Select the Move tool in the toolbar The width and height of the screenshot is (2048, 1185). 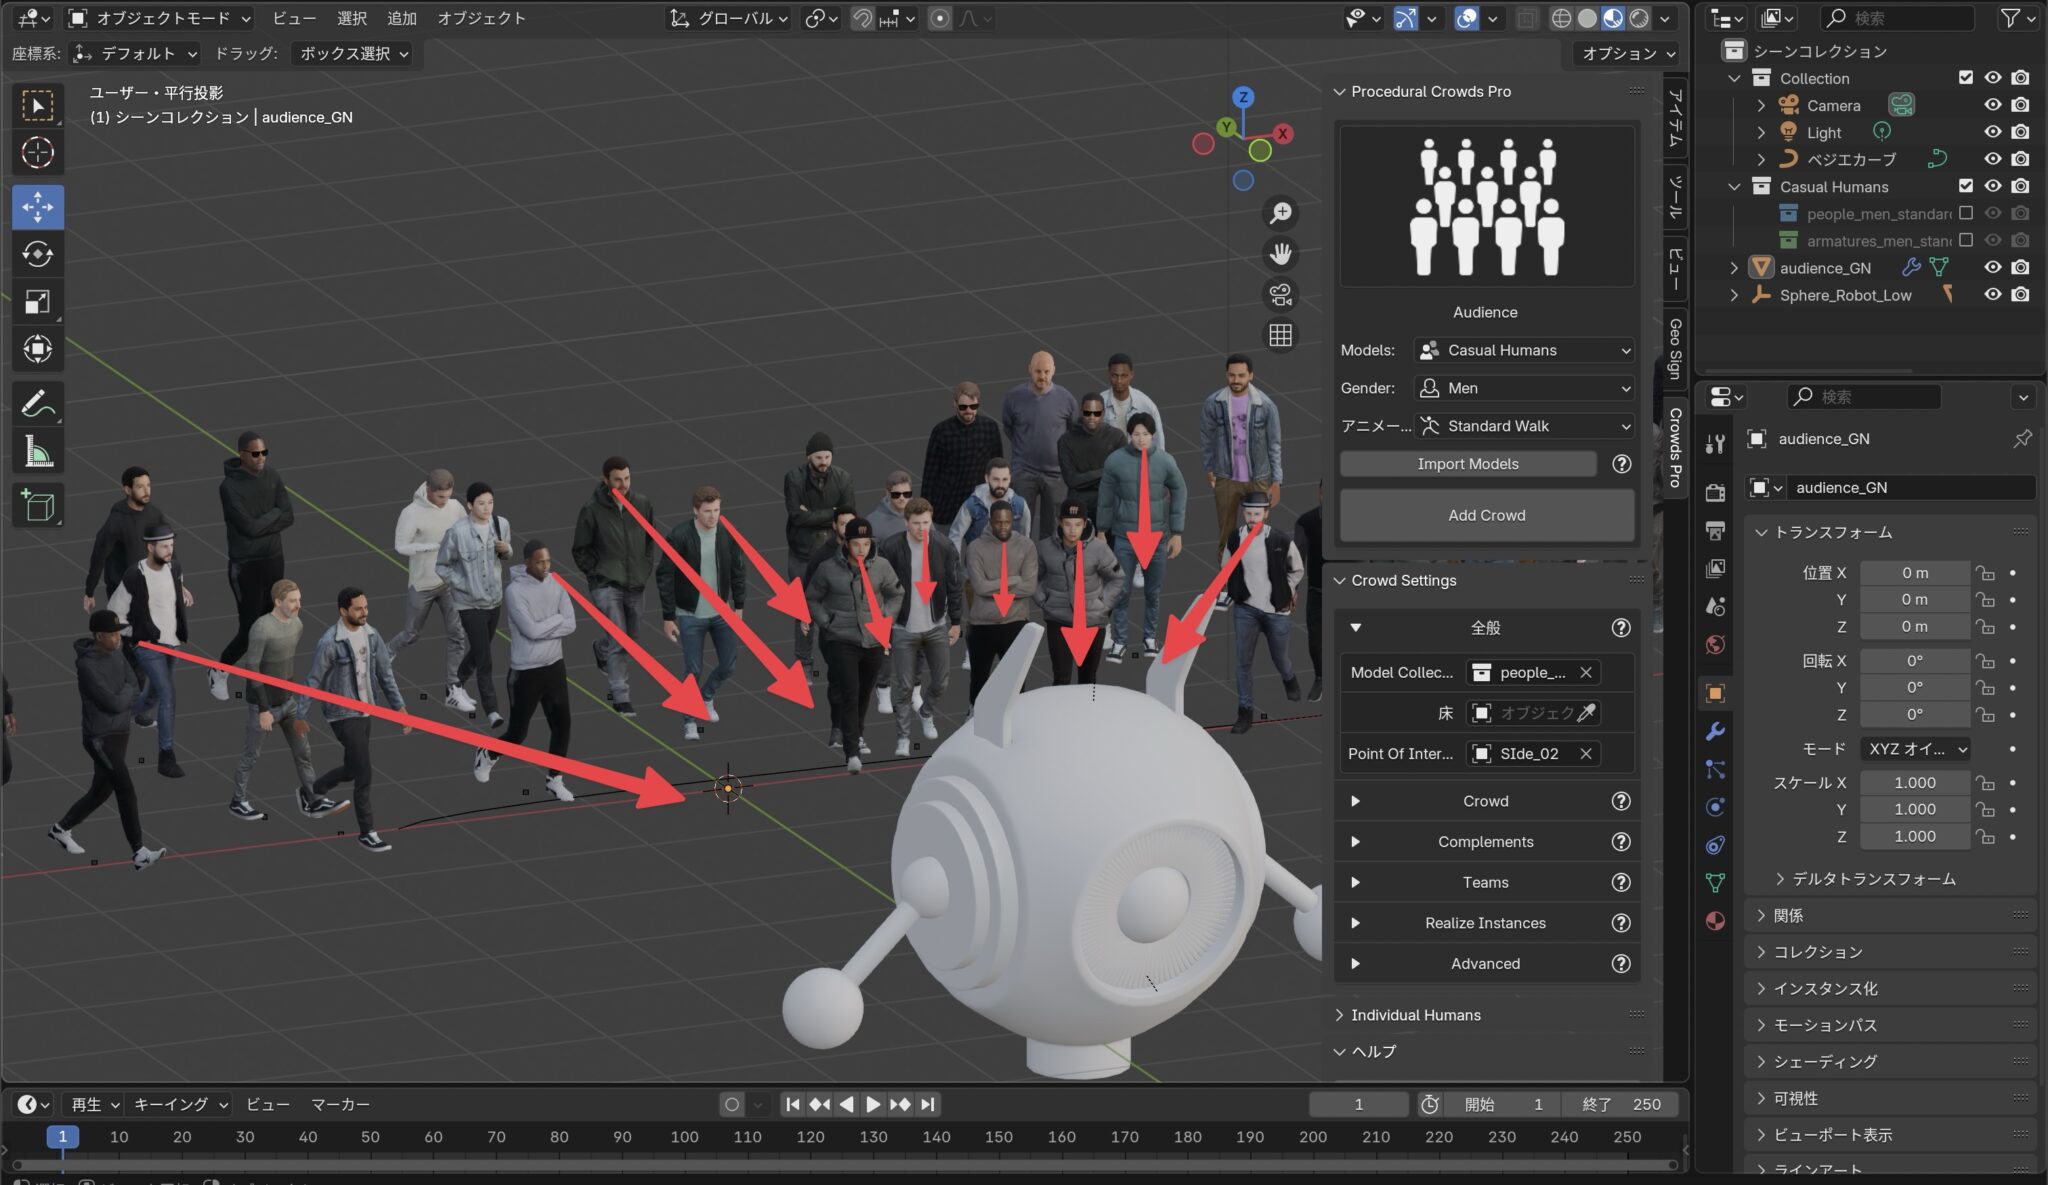[x=37, y=207]
